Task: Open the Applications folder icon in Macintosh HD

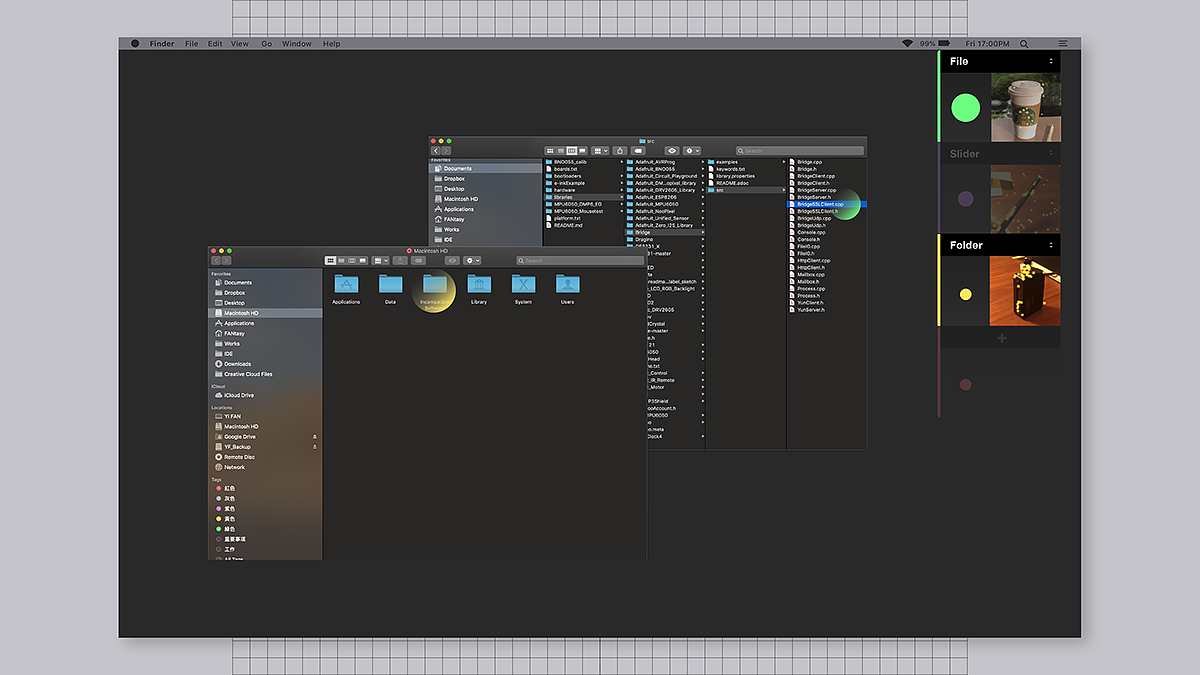Action: click(x=346, y=285)
